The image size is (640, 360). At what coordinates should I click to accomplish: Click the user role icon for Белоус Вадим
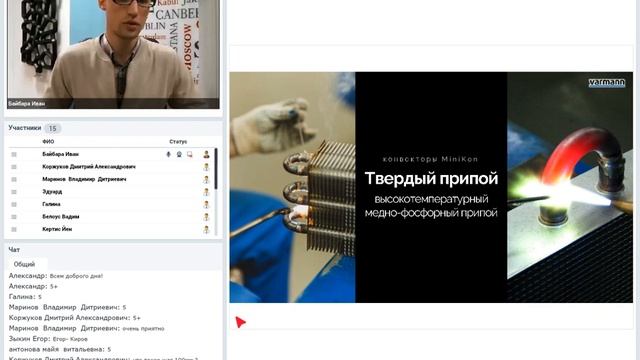(206, 217)
